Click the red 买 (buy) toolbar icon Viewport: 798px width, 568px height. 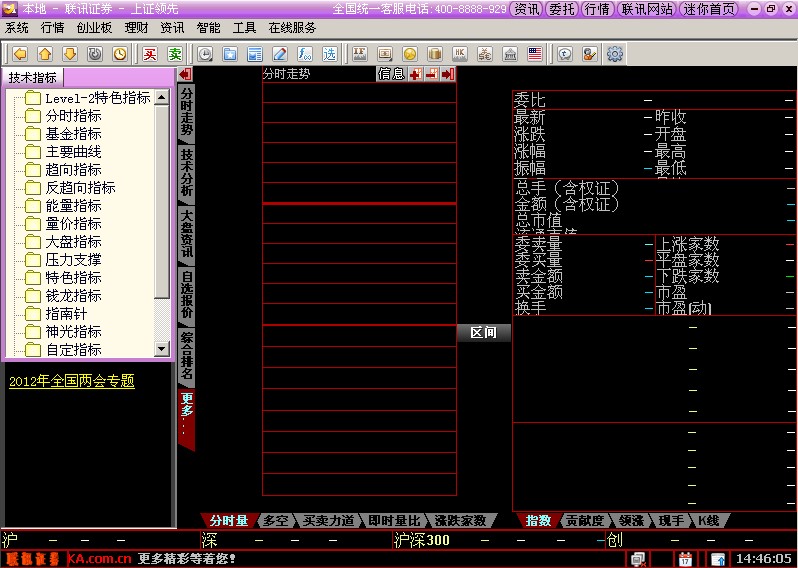[x=150, y=53]
